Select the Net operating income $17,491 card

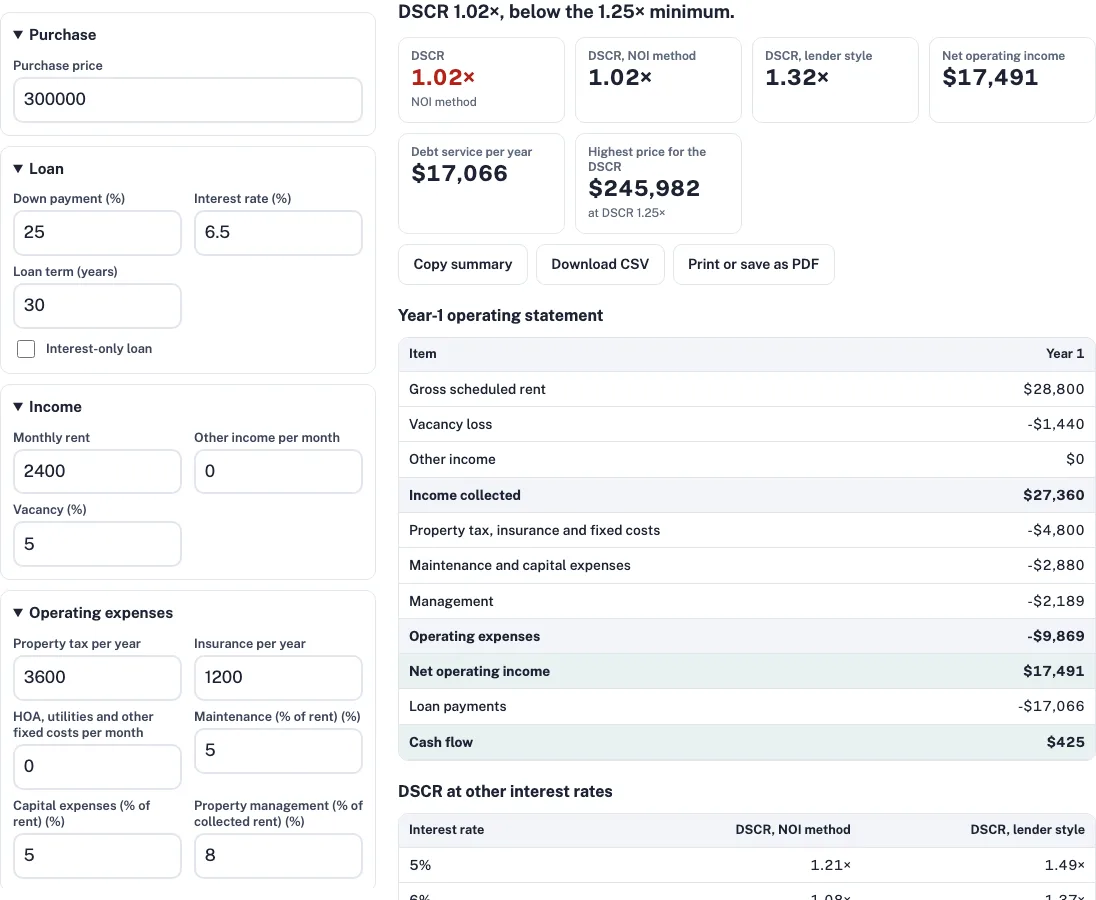(x=1012, y=80)
